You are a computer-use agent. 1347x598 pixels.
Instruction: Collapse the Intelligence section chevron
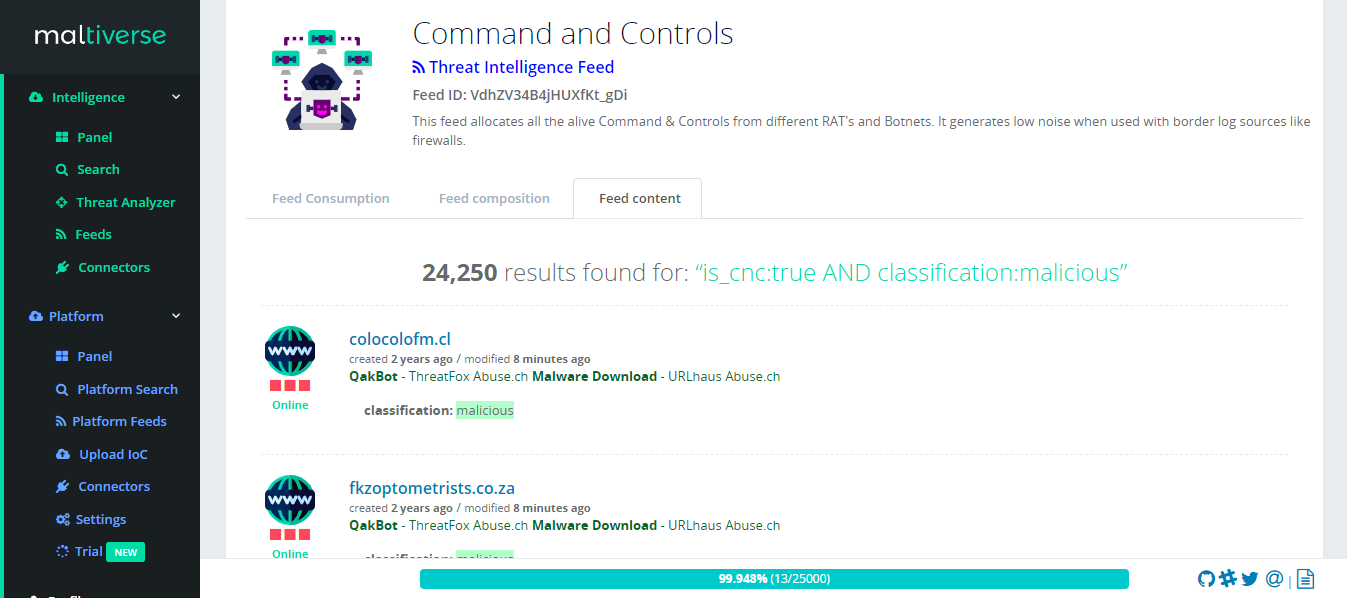coord(176,97)
